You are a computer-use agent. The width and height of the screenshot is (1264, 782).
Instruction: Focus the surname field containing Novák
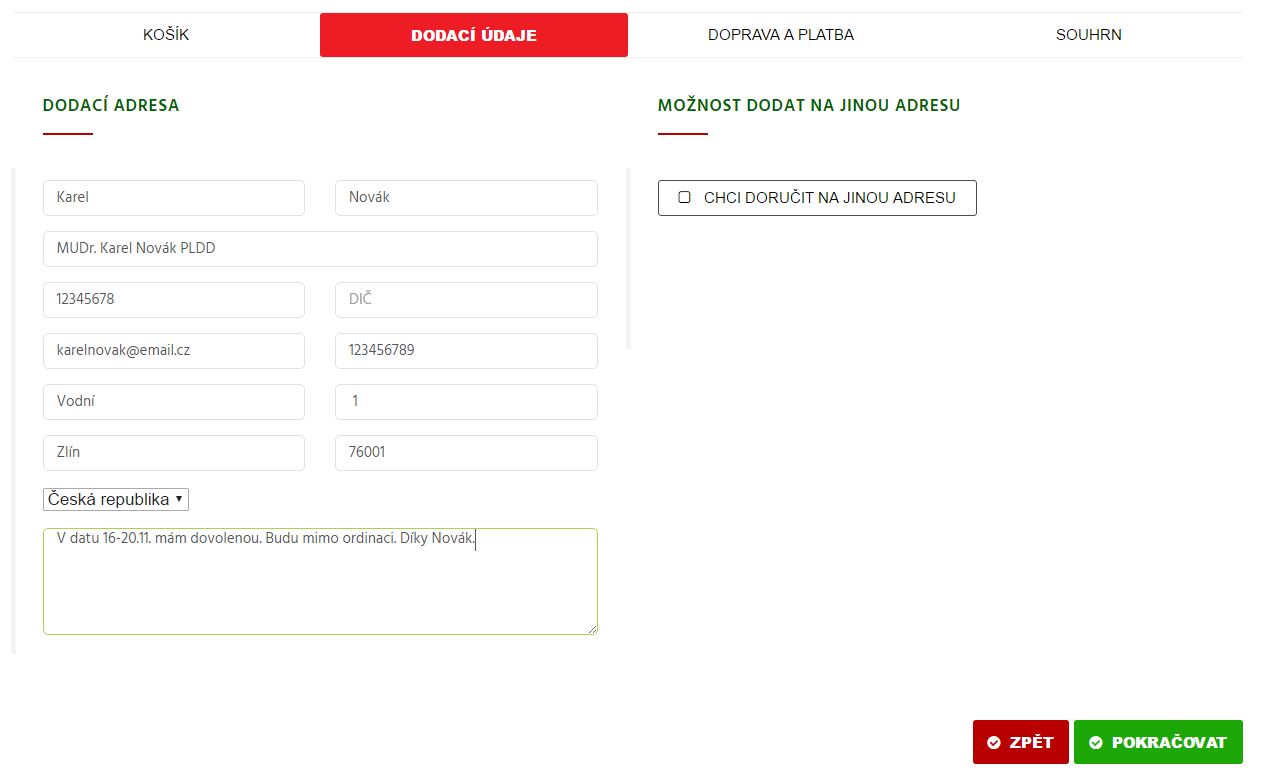466,198
